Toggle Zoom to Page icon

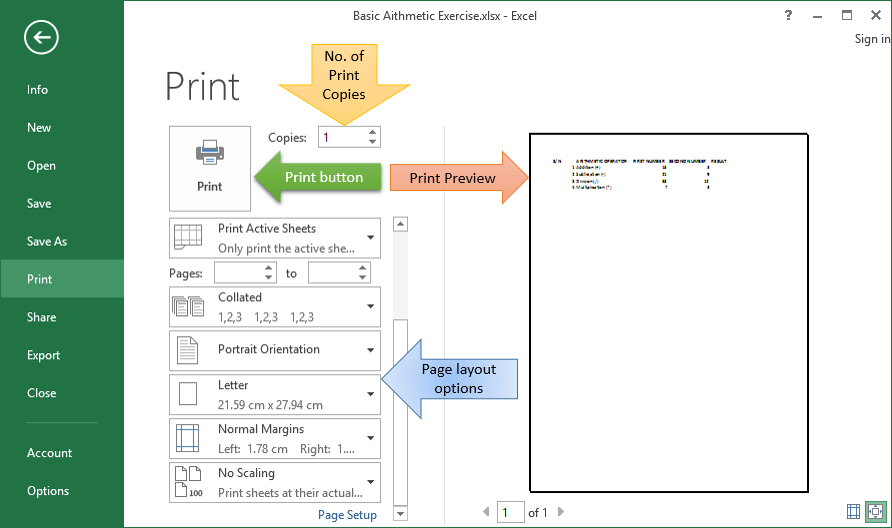(x=875, y=511)
